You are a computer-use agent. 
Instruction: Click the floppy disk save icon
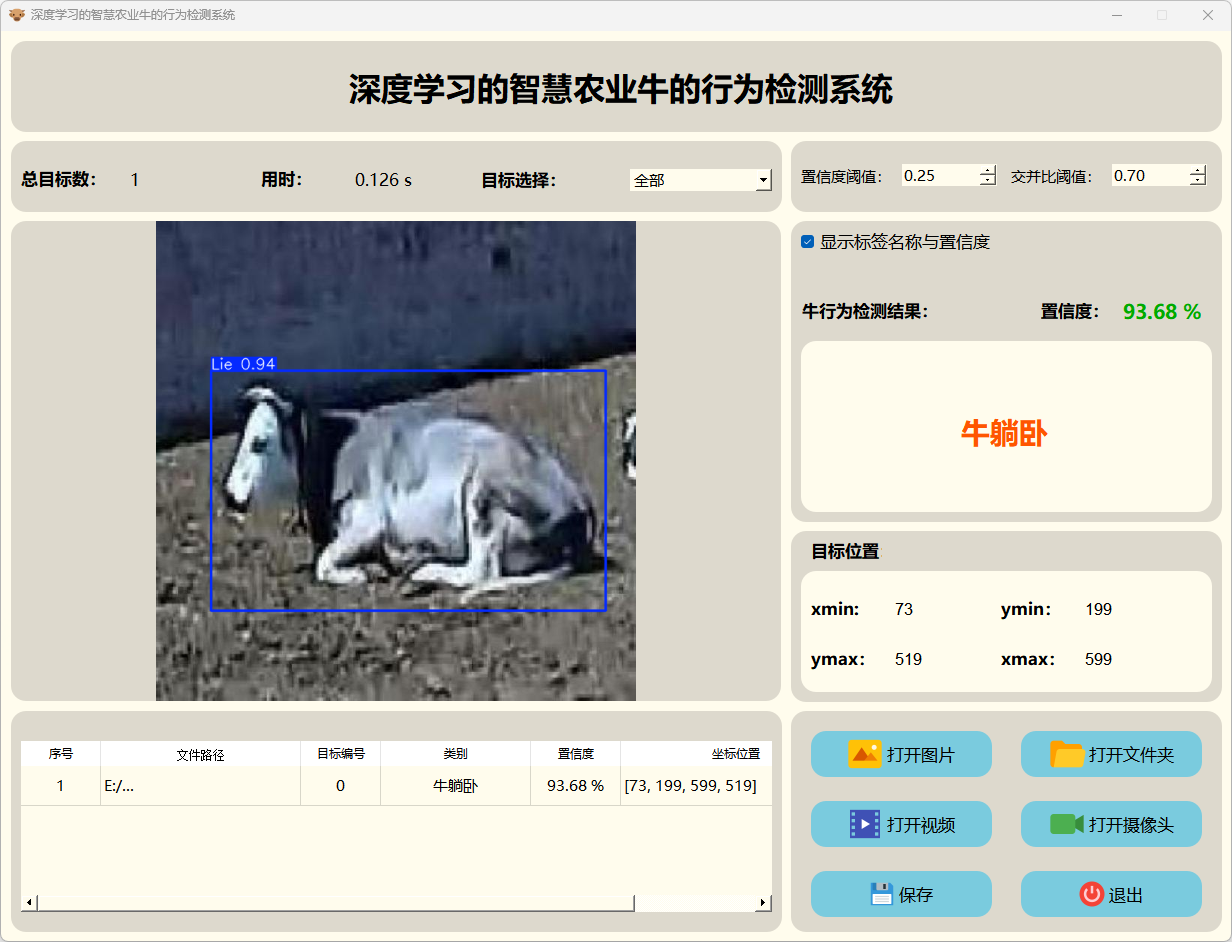pos(881,894)
